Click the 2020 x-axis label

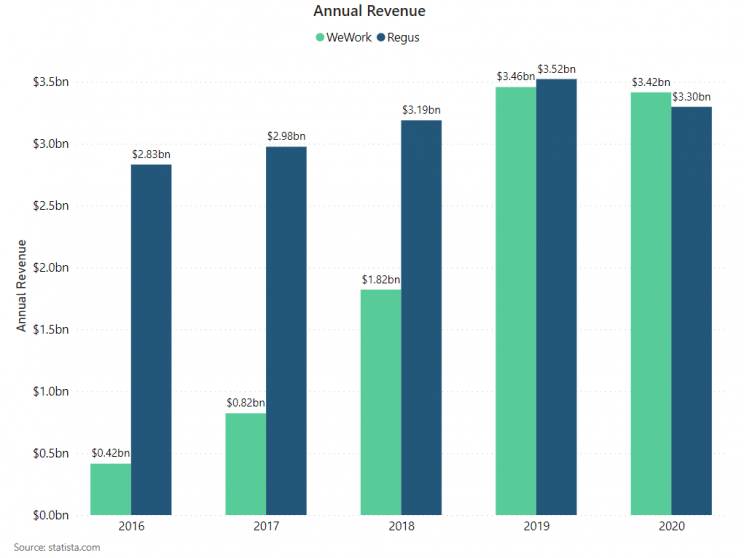pos(671,526)
